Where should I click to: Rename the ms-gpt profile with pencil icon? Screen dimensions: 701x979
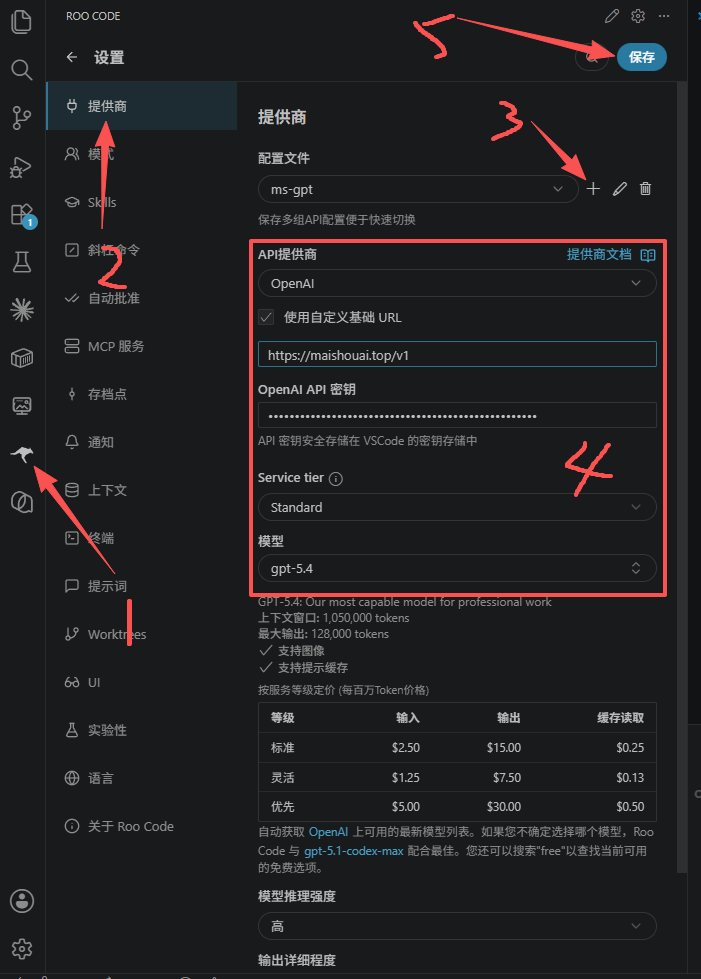coord(619,189)
